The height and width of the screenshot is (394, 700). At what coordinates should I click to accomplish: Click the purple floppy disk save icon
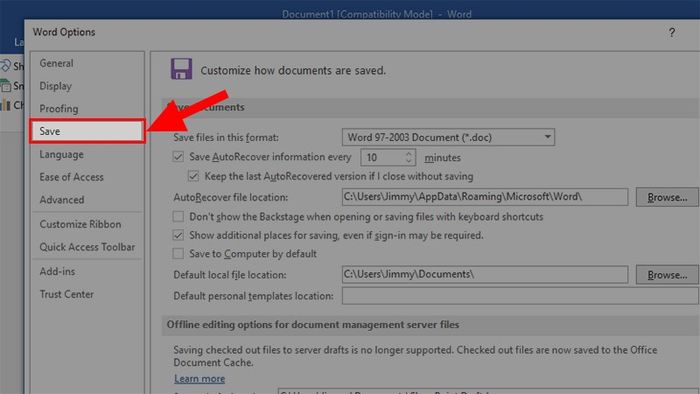181,69
